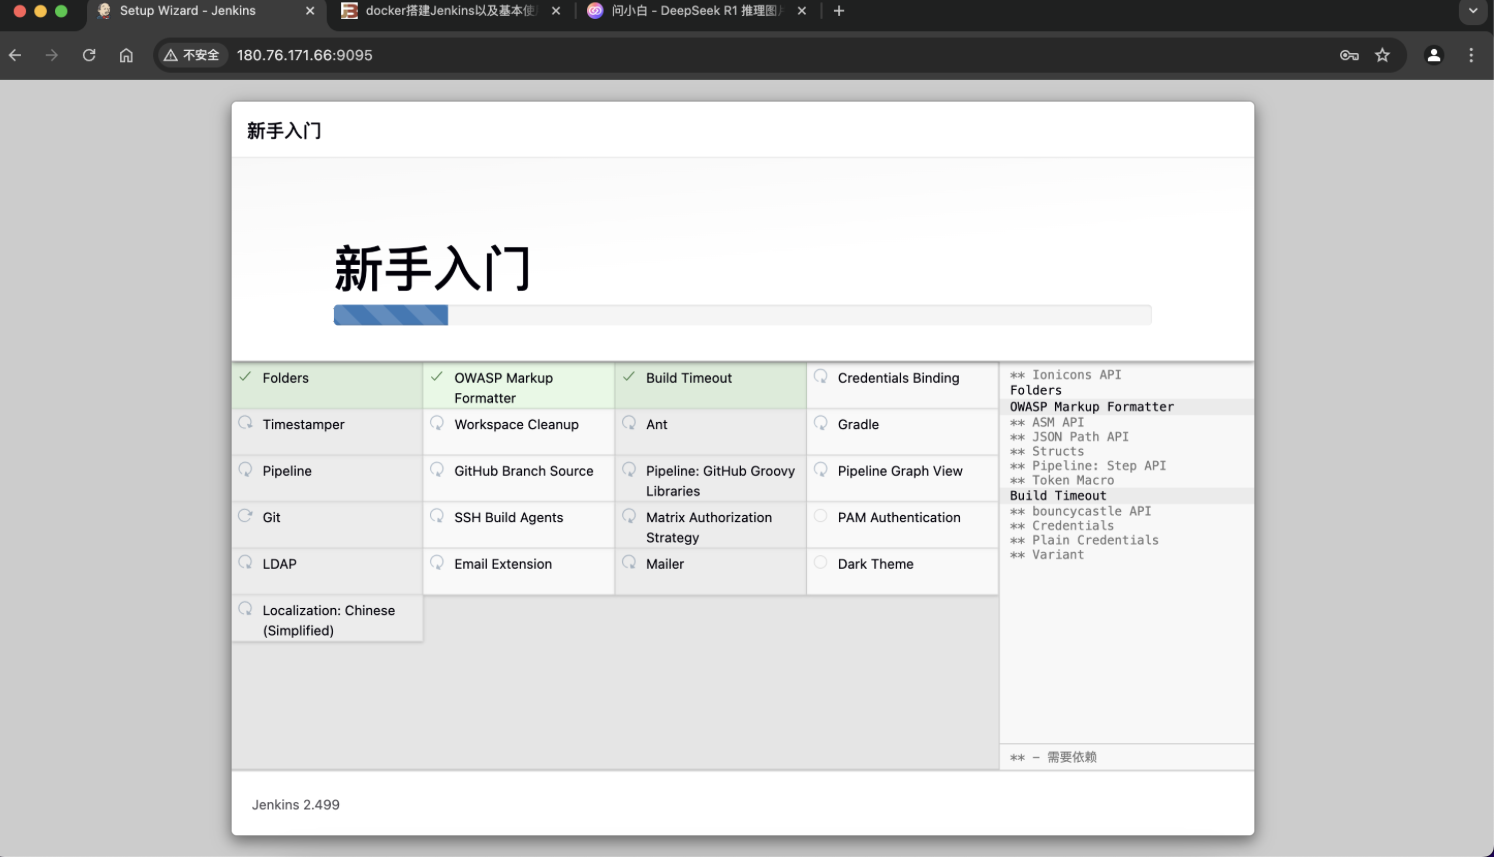
Task: Click the 新手入门 header title
Action: click(285, 131)
